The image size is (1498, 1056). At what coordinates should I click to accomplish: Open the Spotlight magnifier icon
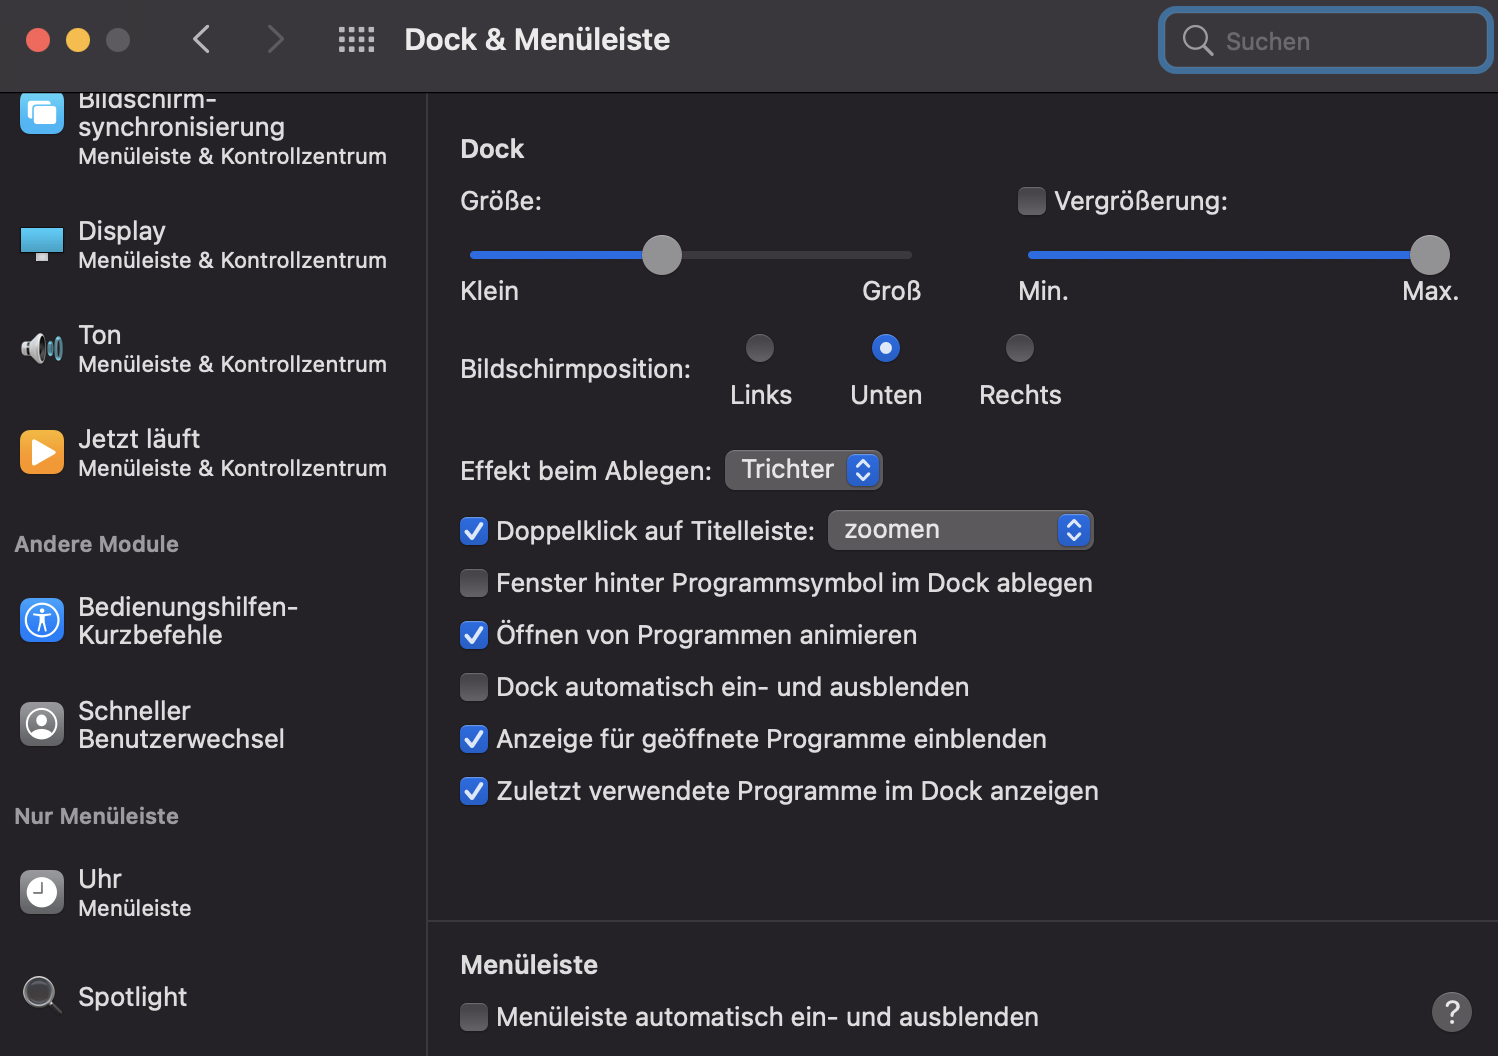(42, 995)
